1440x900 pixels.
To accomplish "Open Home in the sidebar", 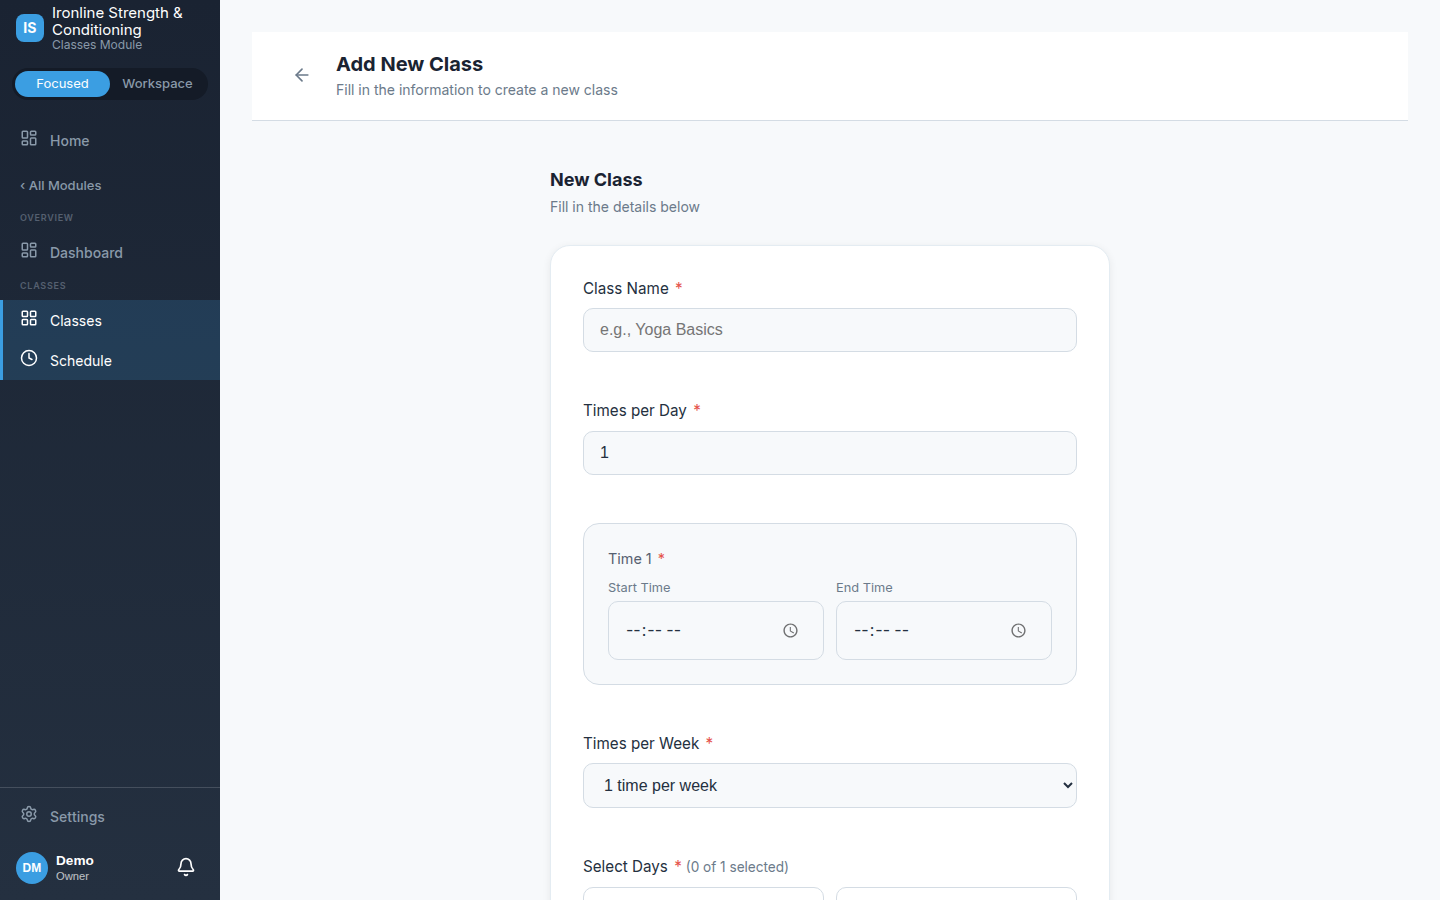I will pyautogui.click(x=110, y=140).
